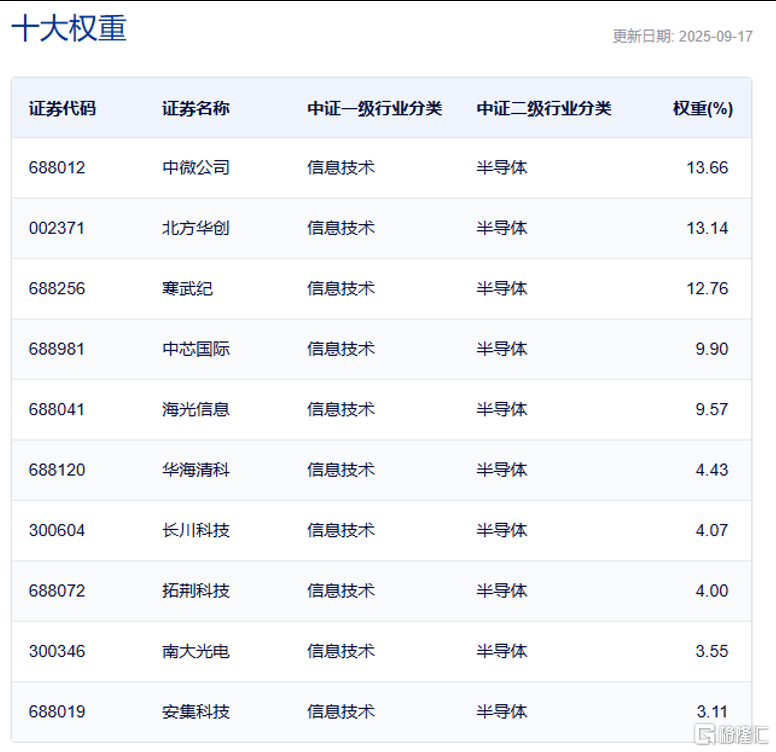Select security code 688019

[x=57, y=711]
